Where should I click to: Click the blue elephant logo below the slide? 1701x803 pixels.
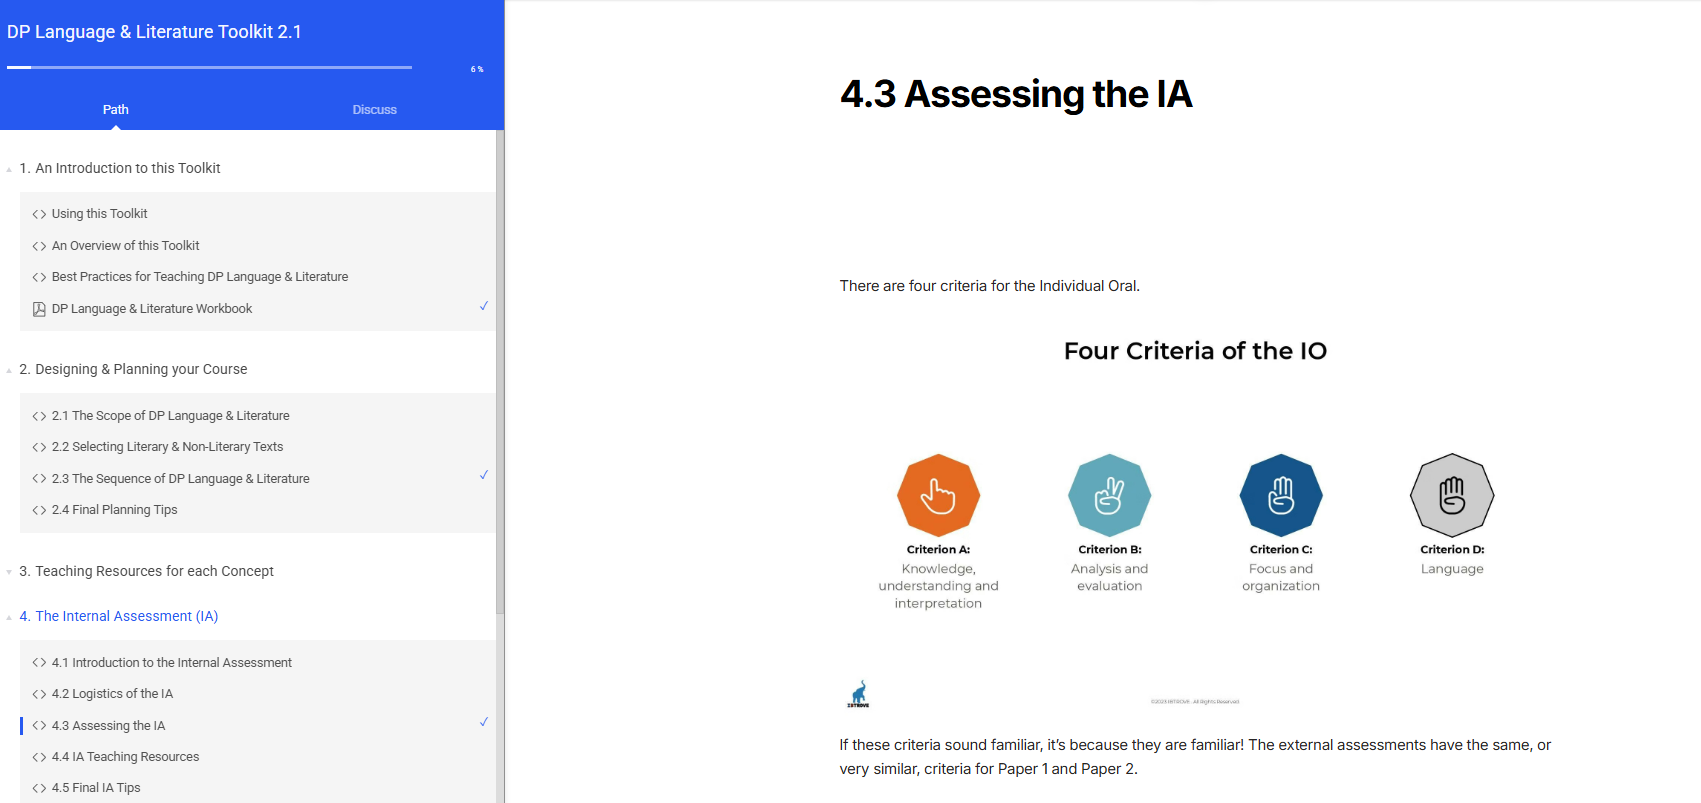[858, 694]
